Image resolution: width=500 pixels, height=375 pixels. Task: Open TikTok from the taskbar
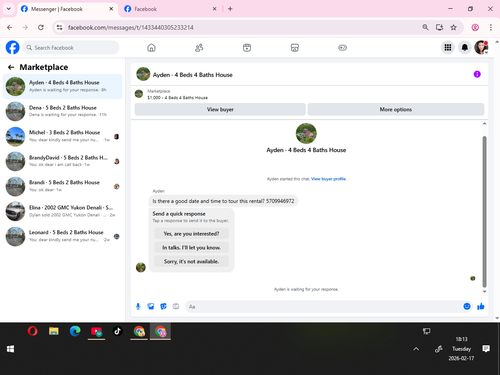[x=117, y=331]
